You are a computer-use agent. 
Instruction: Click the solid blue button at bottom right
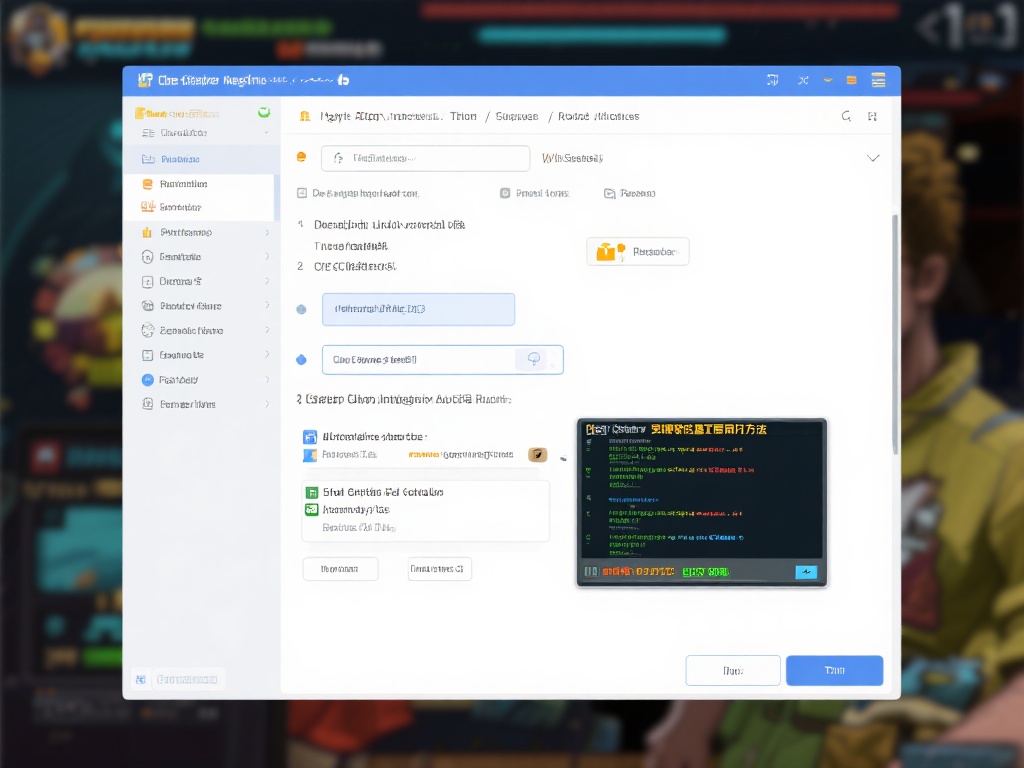834,670
